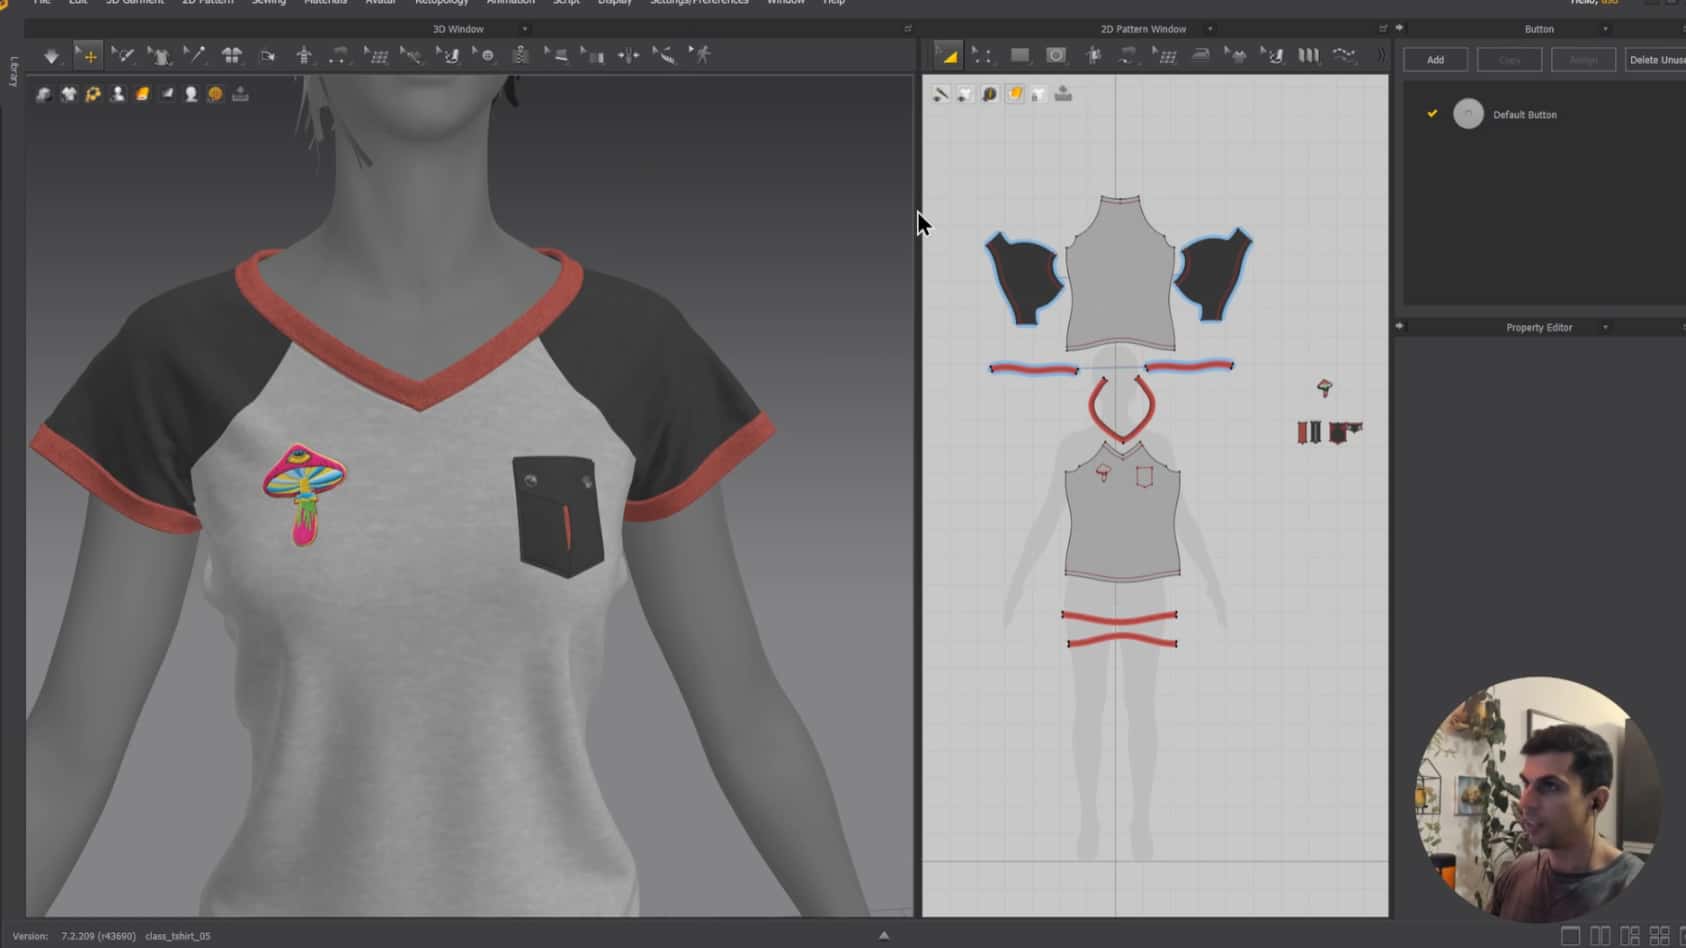Toggle garment display shirt icon in 3D view
Screen dimensions: 1686x948
[x=68, y=94]
